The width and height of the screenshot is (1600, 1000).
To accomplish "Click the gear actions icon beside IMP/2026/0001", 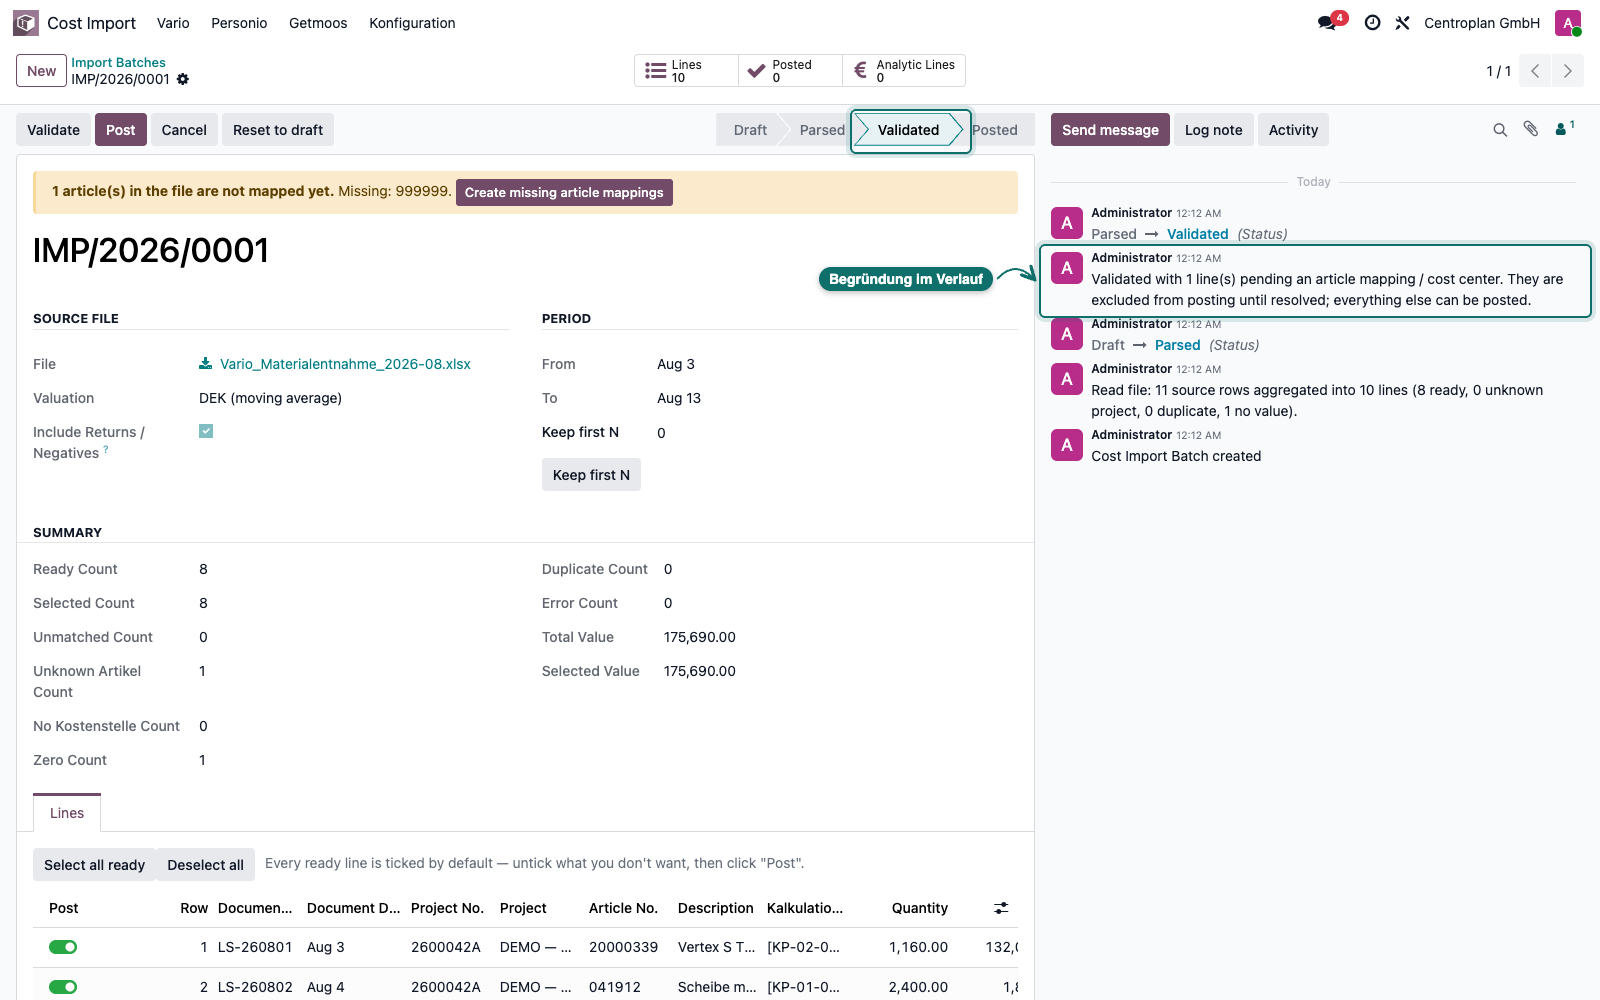I will 183,79.
